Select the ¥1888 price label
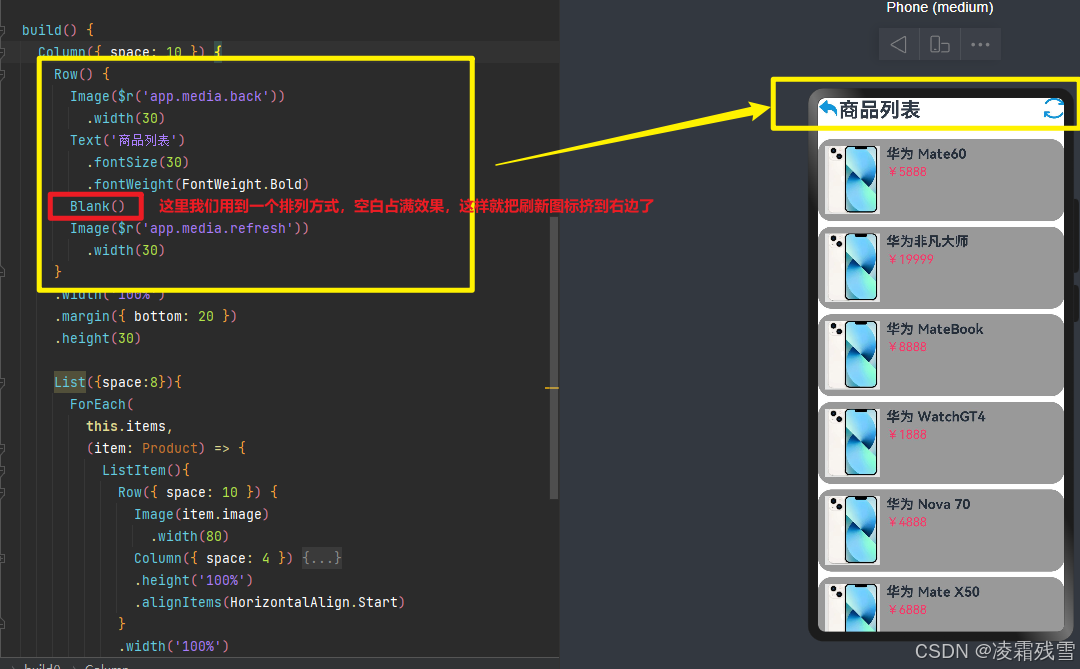Viewport: 1080px width, 669px height. point(907,434)
